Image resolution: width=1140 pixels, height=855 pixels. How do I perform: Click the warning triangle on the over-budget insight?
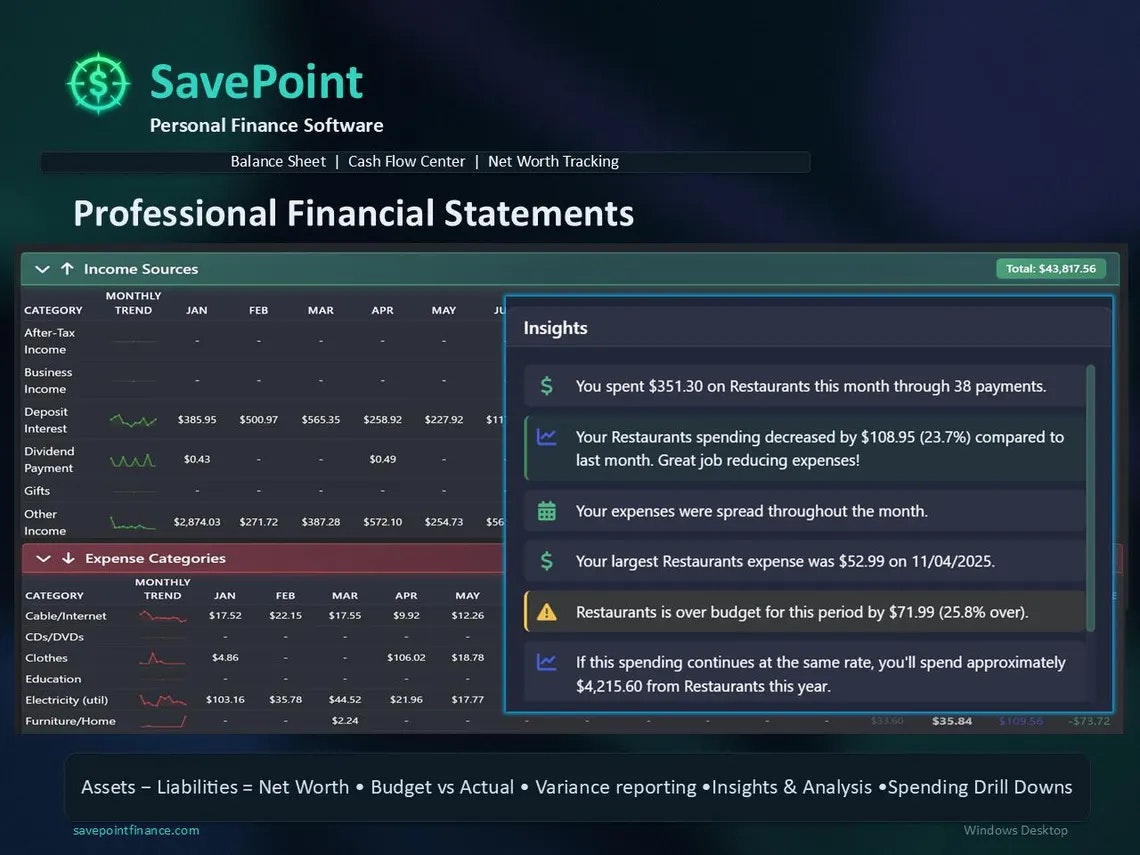546,611
